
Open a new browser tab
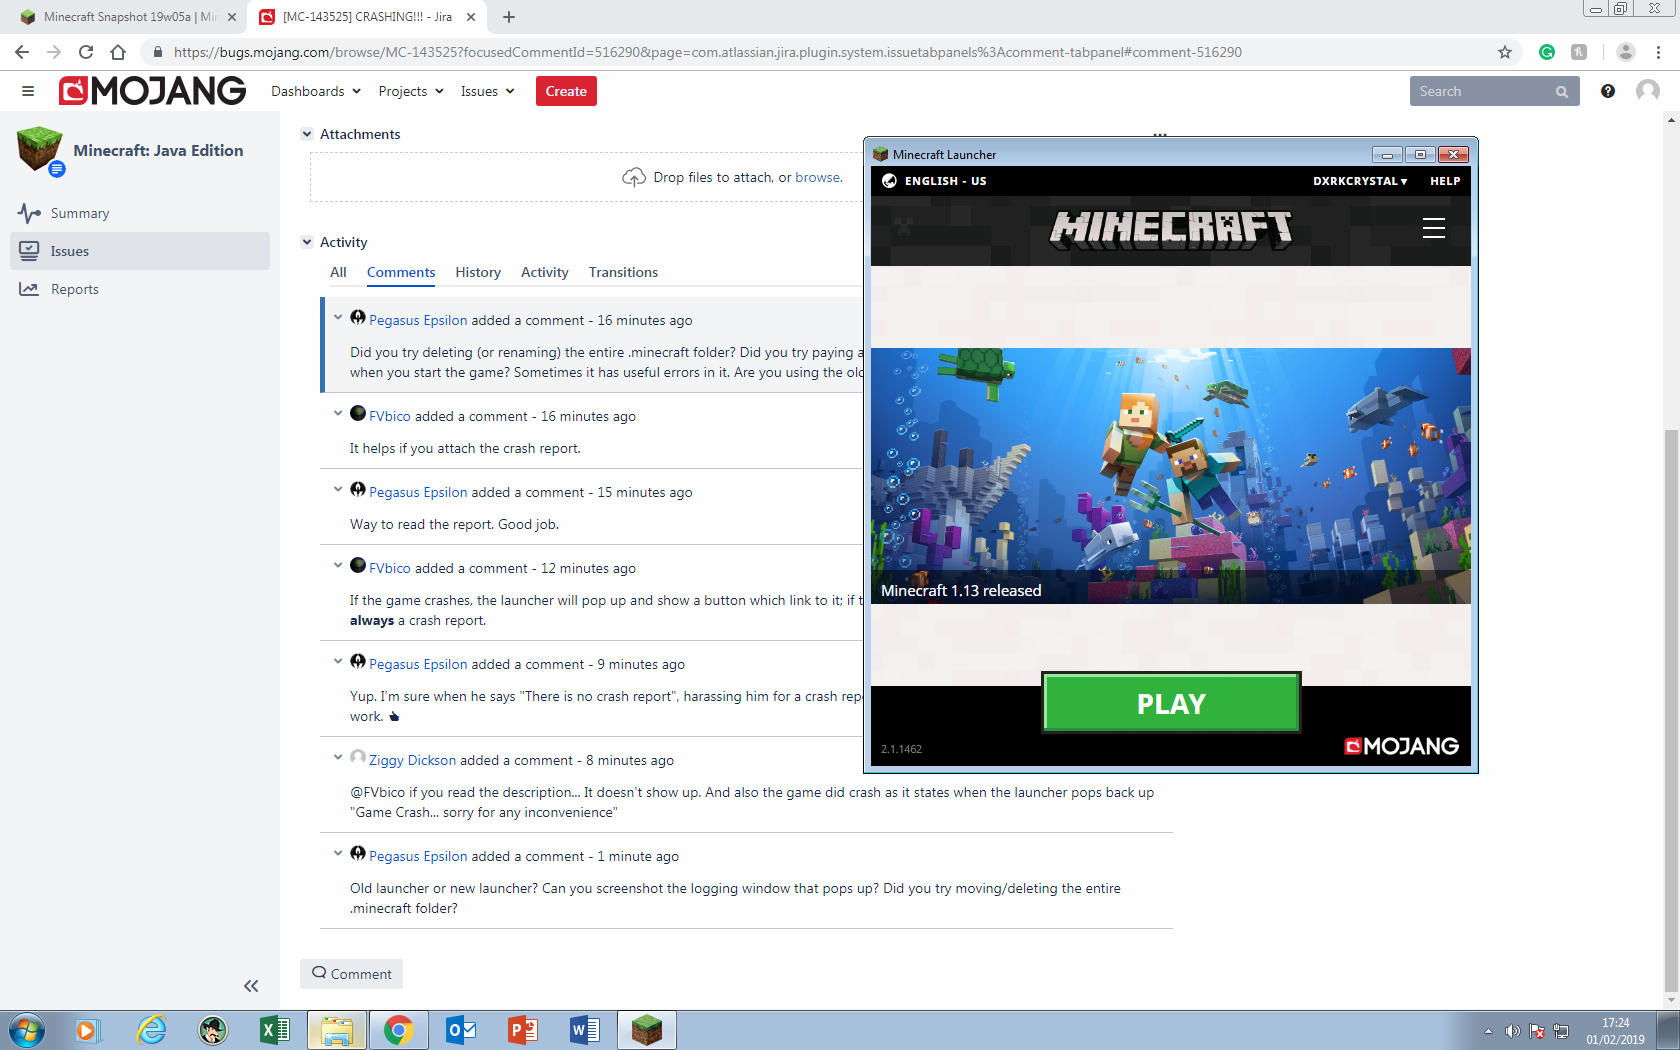coord(509,17)
